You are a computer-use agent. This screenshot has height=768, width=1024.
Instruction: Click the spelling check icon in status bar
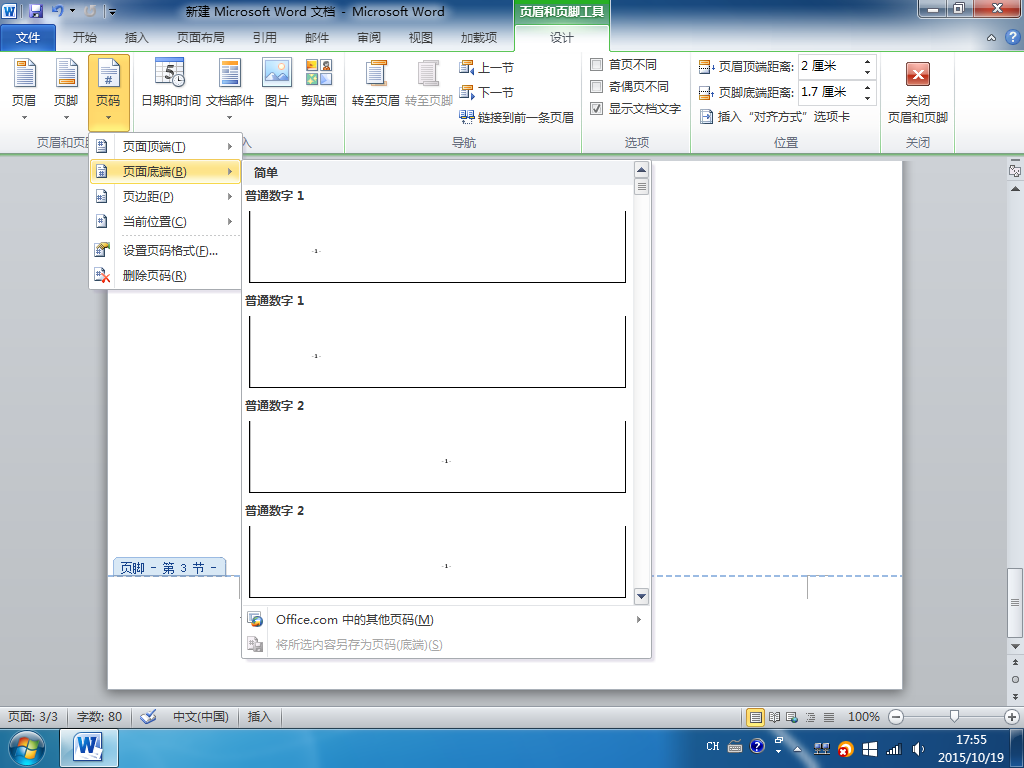tap(148, 716)
